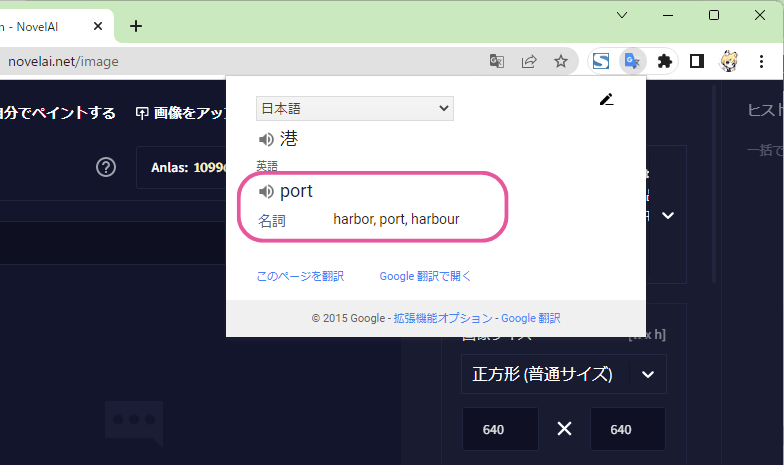Click the first 640 size field

click(x=500, y=429)
